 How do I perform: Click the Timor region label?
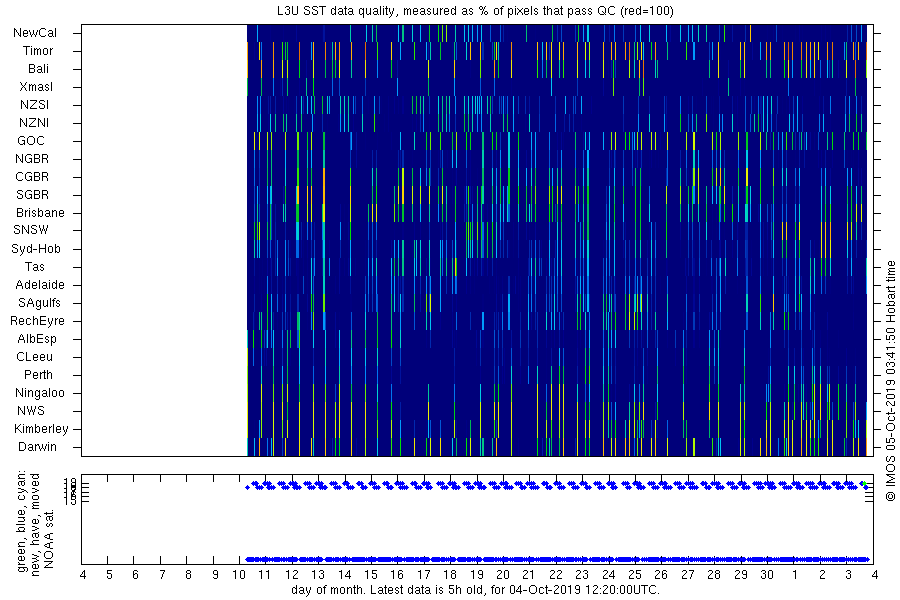coord(38,51)
